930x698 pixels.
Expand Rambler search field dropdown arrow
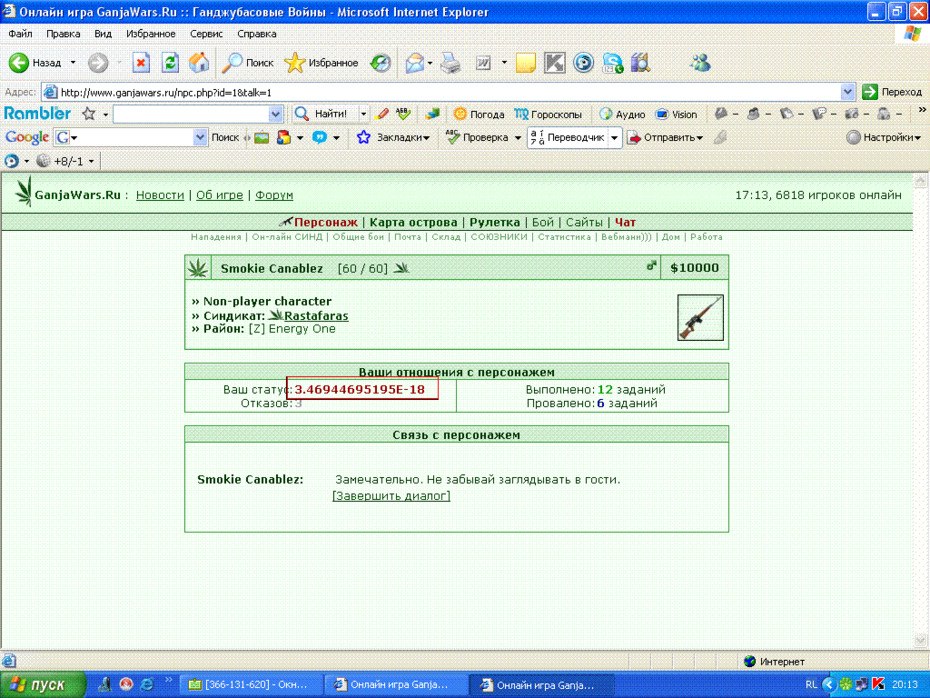[275, 114]
